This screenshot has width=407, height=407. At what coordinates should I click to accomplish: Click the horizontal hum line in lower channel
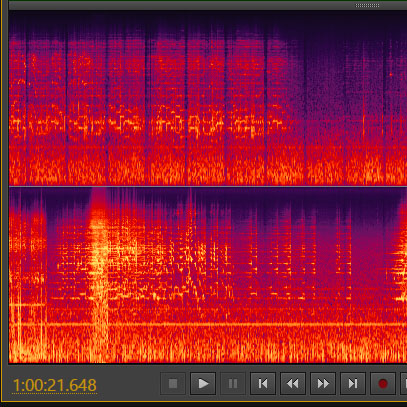point(208,324)
